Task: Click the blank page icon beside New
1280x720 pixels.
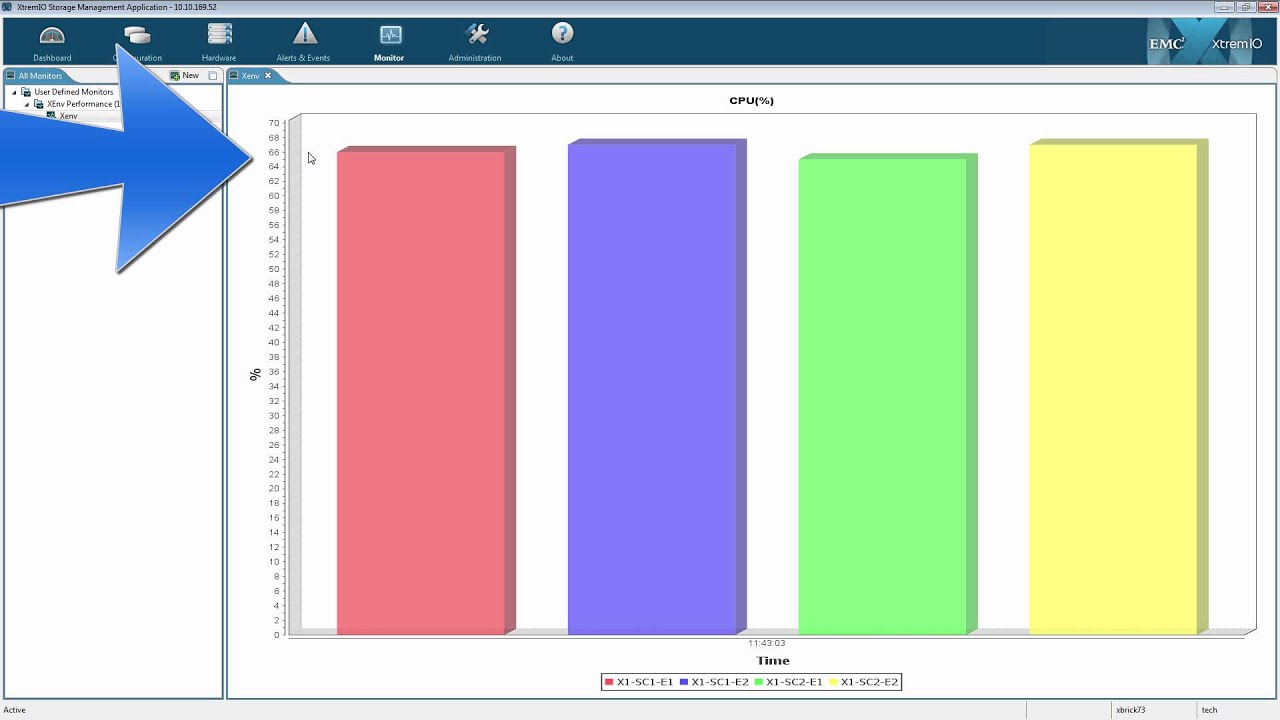Action: 213,76
